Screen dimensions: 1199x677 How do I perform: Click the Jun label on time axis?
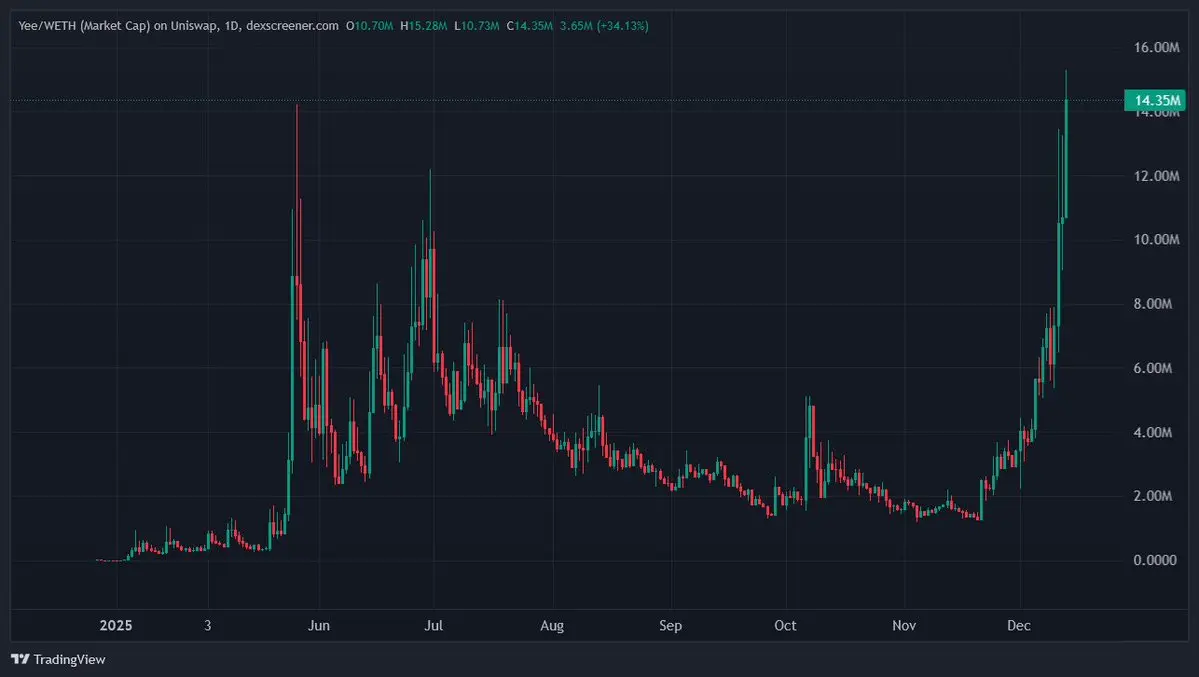(319, 625)
